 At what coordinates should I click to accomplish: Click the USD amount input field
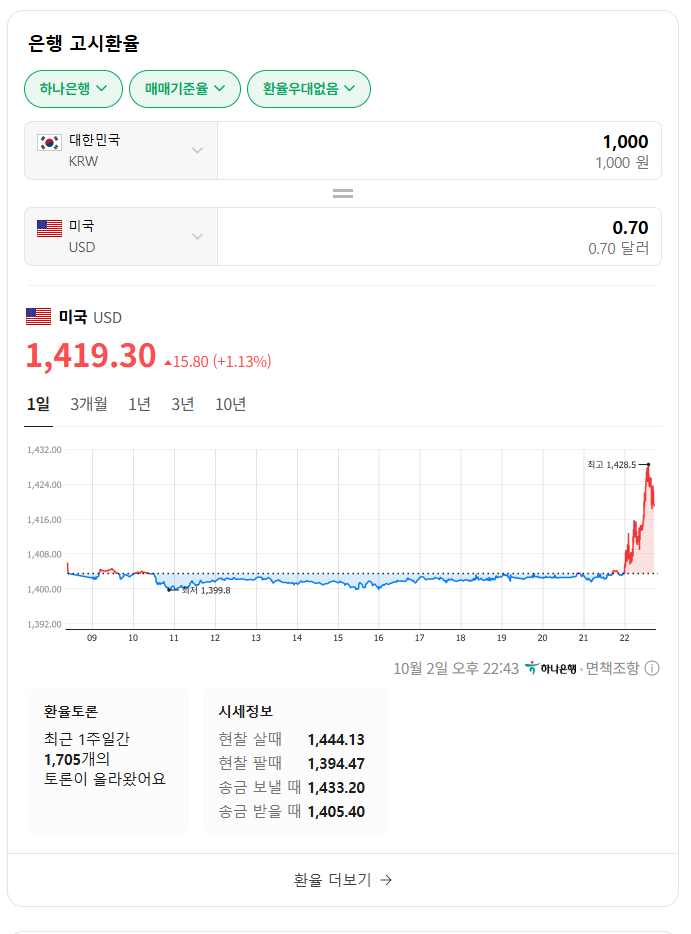coord(438,237)
